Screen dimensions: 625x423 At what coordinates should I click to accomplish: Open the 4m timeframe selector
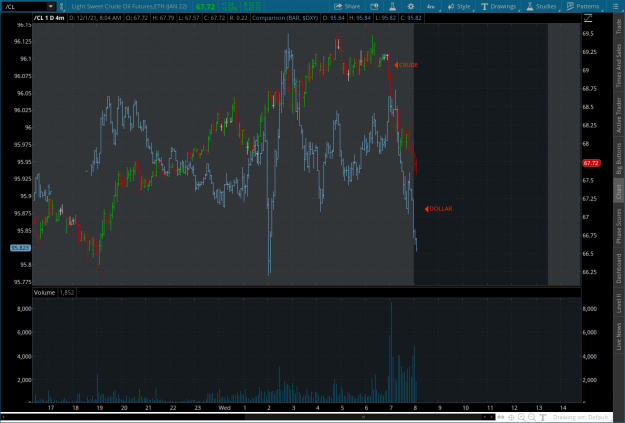[x=431, y=6]
